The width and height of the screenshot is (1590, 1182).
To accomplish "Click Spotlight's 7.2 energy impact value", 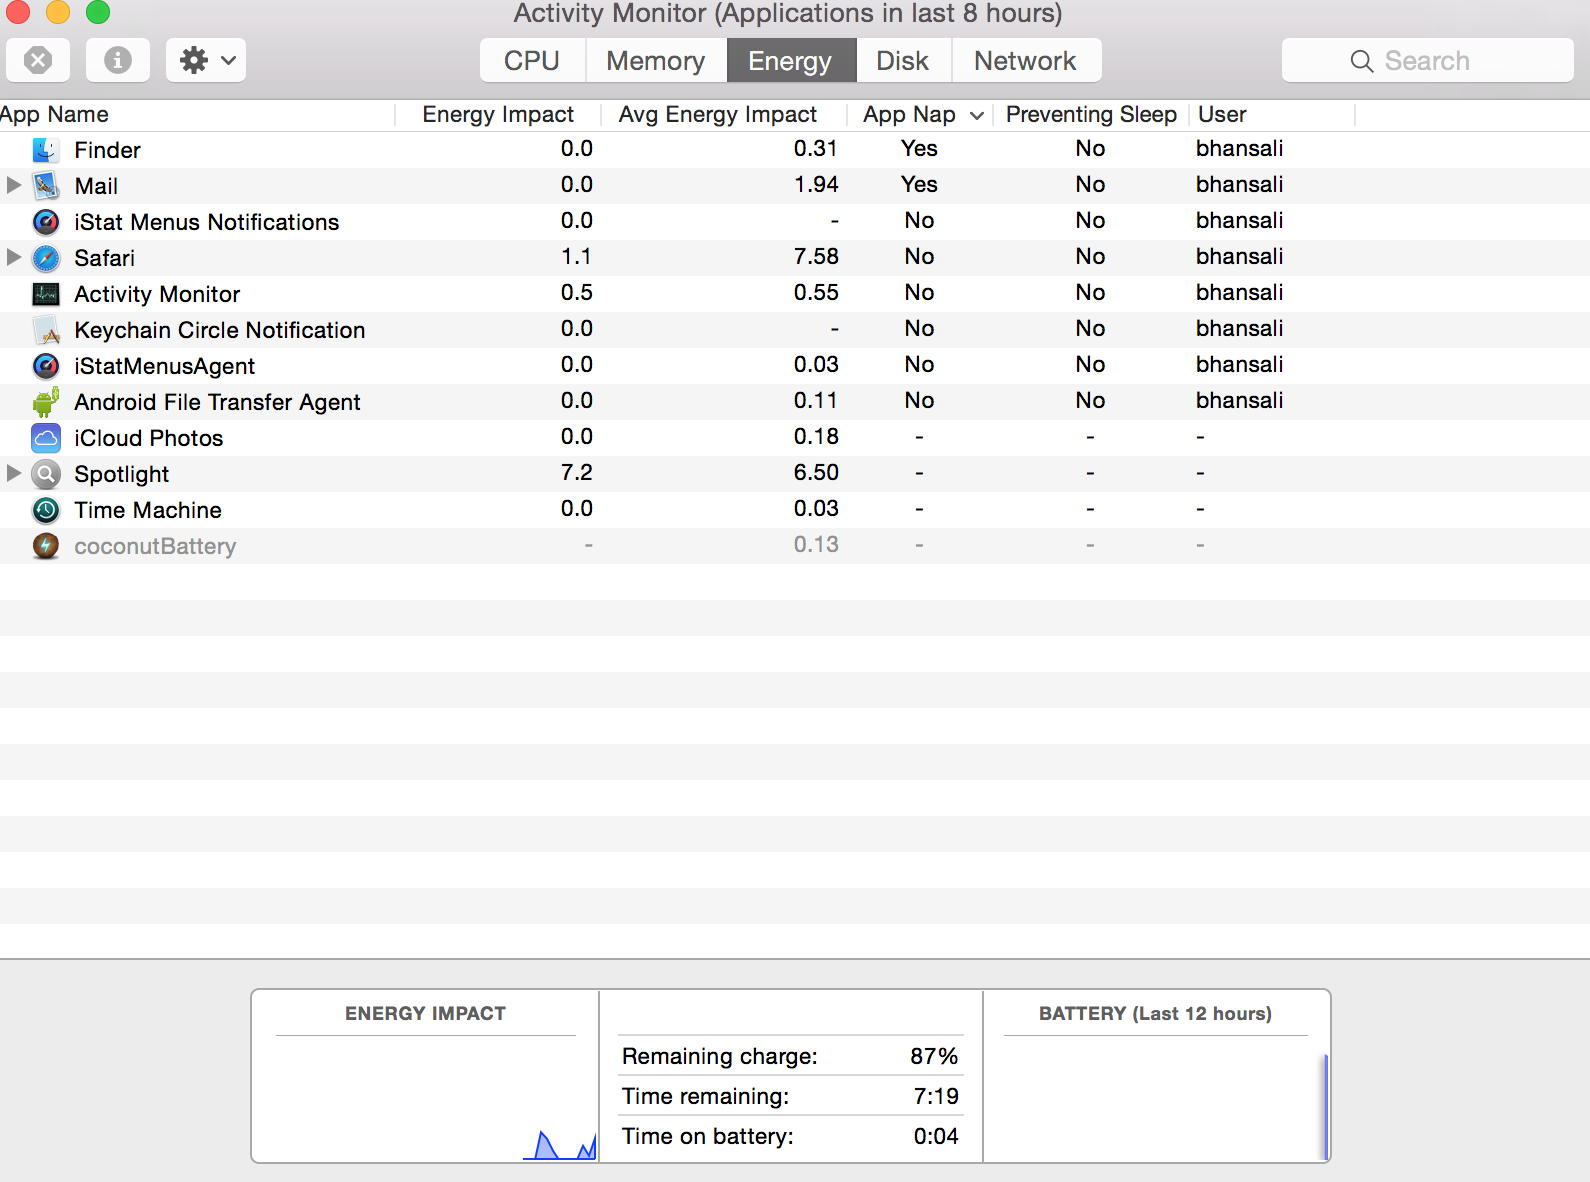I will [x=577, y=473].
